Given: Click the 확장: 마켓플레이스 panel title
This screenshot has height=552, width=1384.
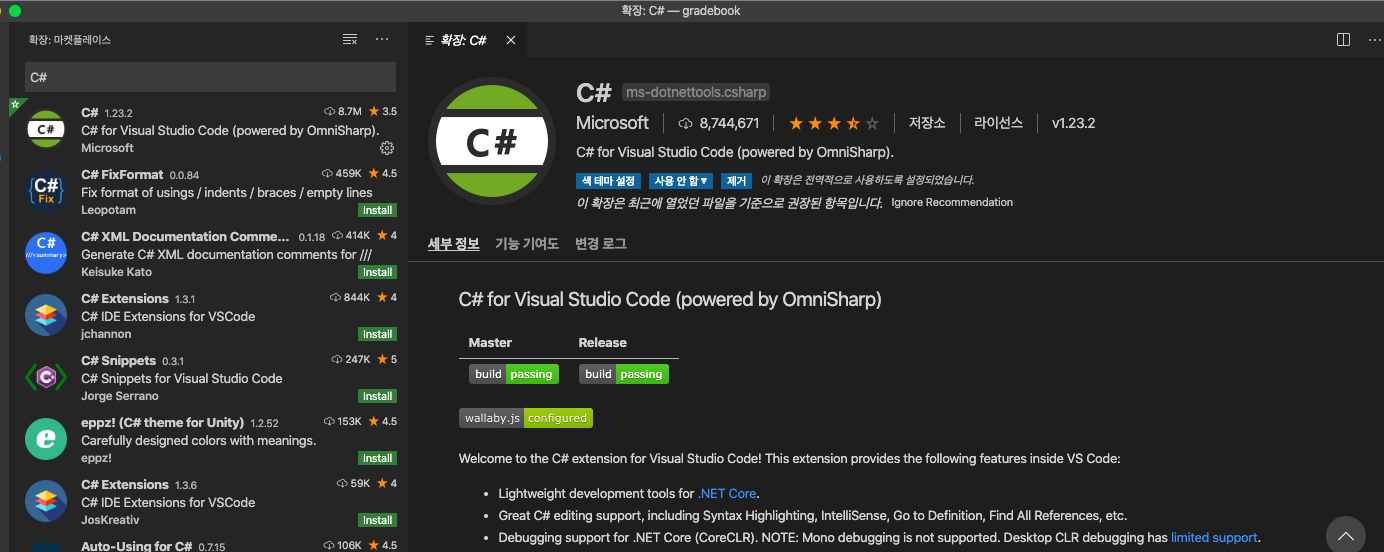Looking at the screenshot, I should click(x=70, y=40).
